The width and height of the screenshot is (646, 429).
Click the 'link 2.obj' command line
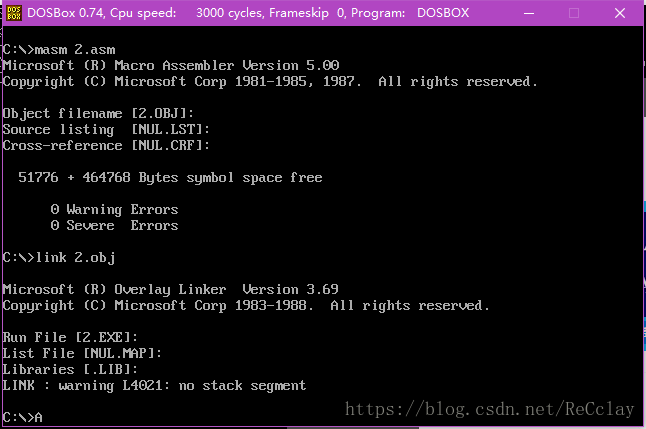[59, 258]
